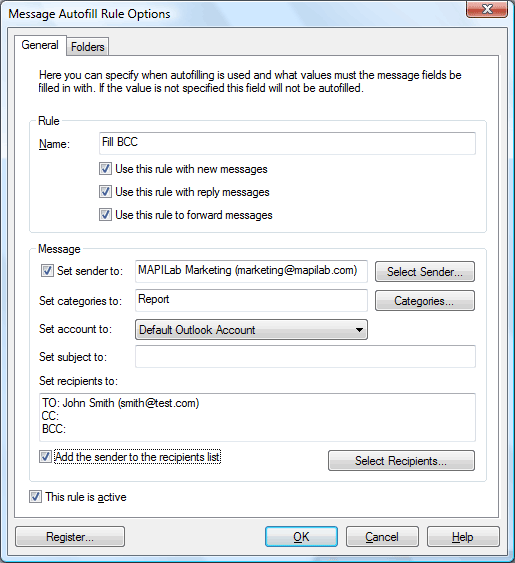
Task: Open Help for this dialog
Action: [x=463, y=537]
